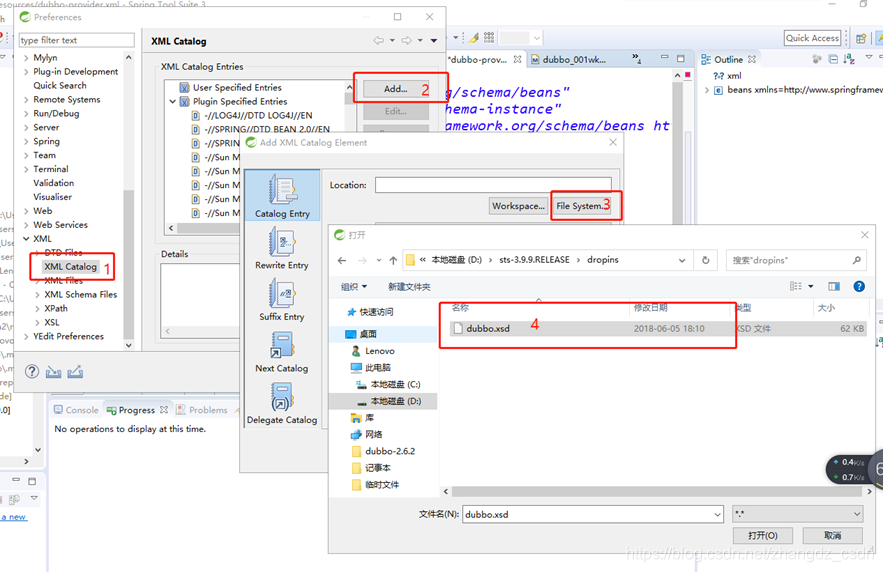Click 新建文件夹 new folder button
The height and width of the screenshot is (572, 883).
(409, 287)
